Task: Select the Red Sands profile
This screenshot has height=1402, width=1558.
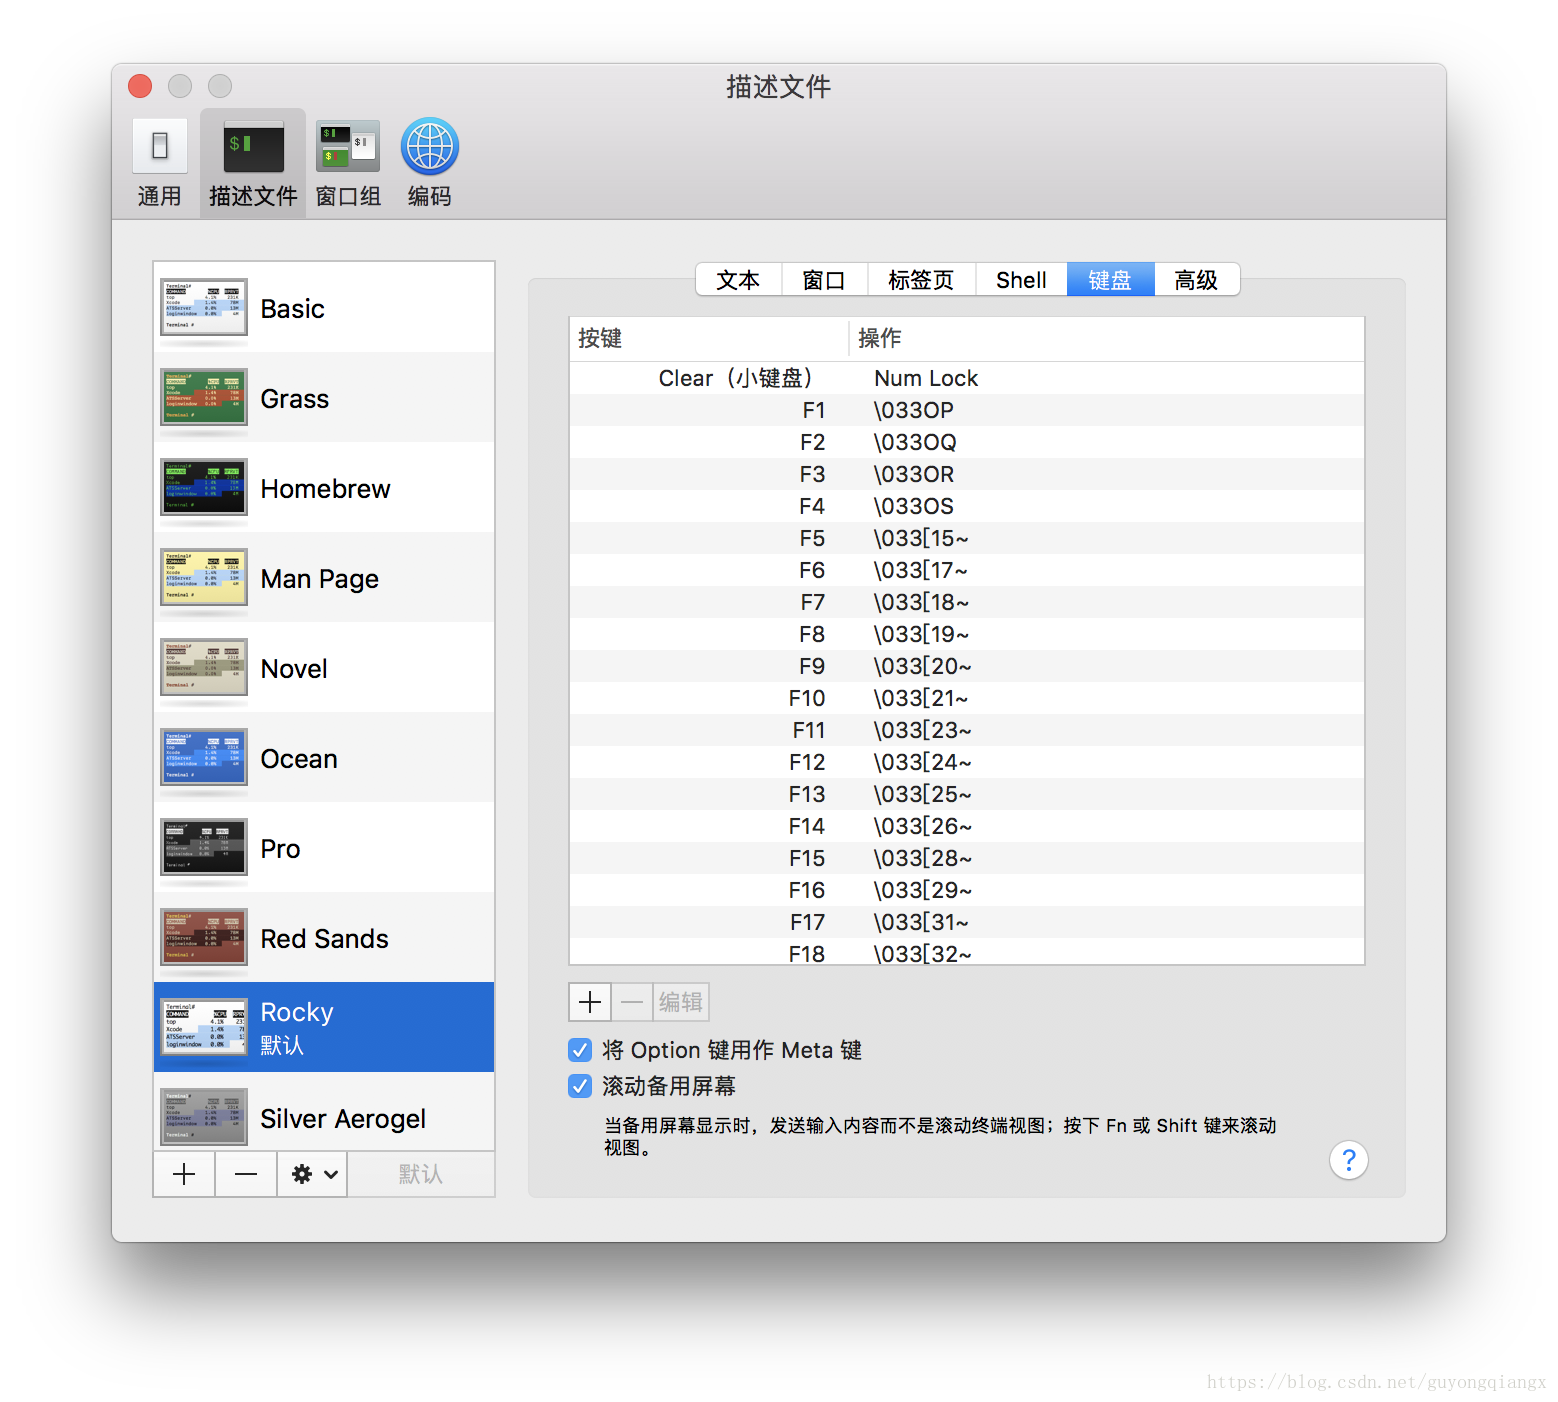Action: [324, 938]
